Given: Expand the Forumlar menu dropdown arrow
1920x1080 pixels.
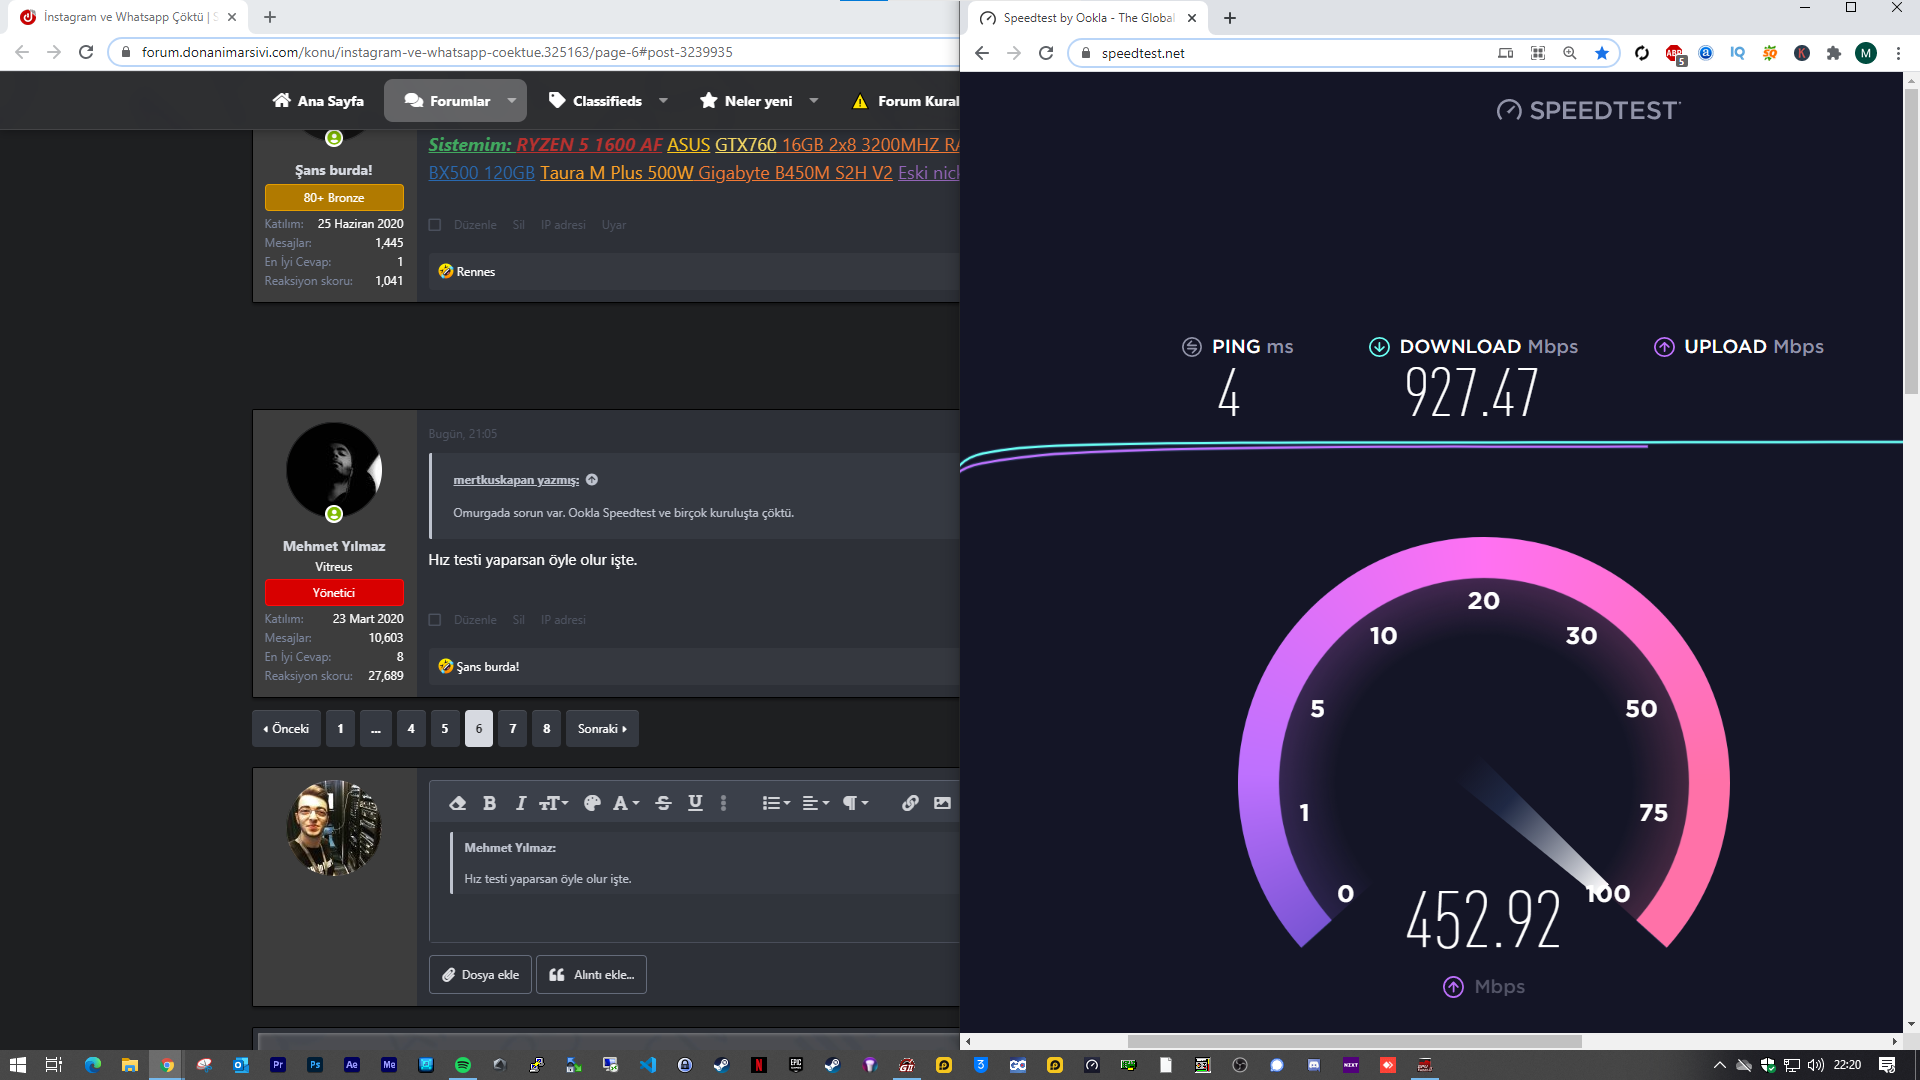Looking at the screenshot, I should point(512,101).
